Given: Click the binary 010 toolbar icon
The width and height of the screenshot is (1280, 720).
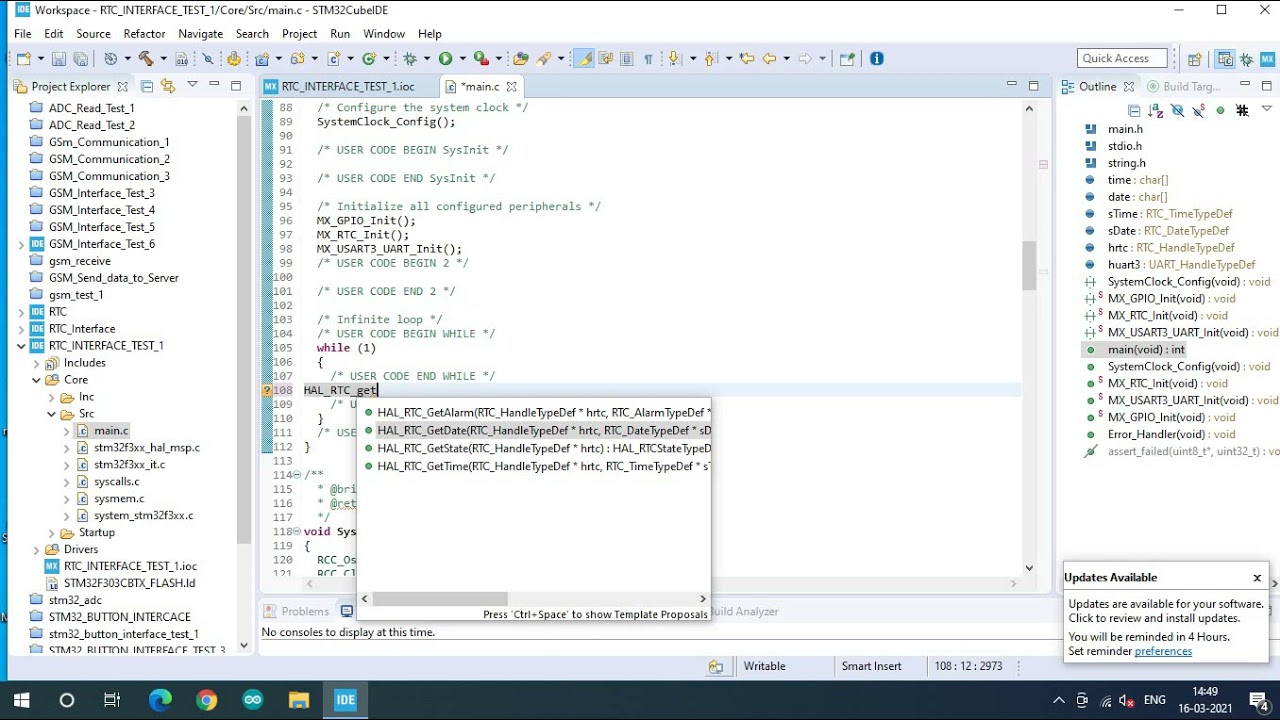Looking at the screenshot, I should click(x=181, y=59).
